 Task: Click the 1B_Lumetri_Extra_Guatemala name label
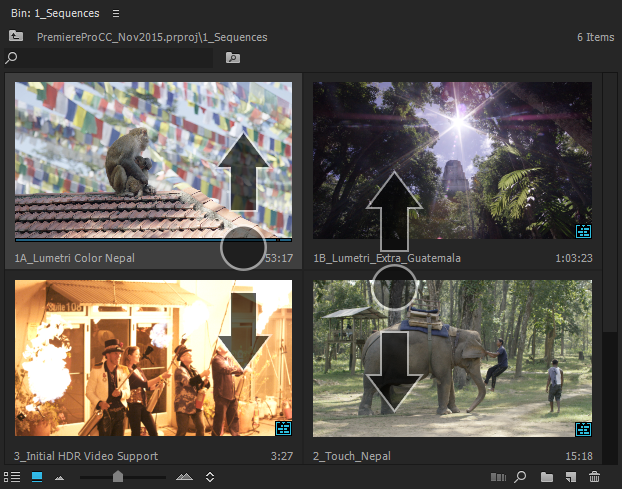[387, 258]
